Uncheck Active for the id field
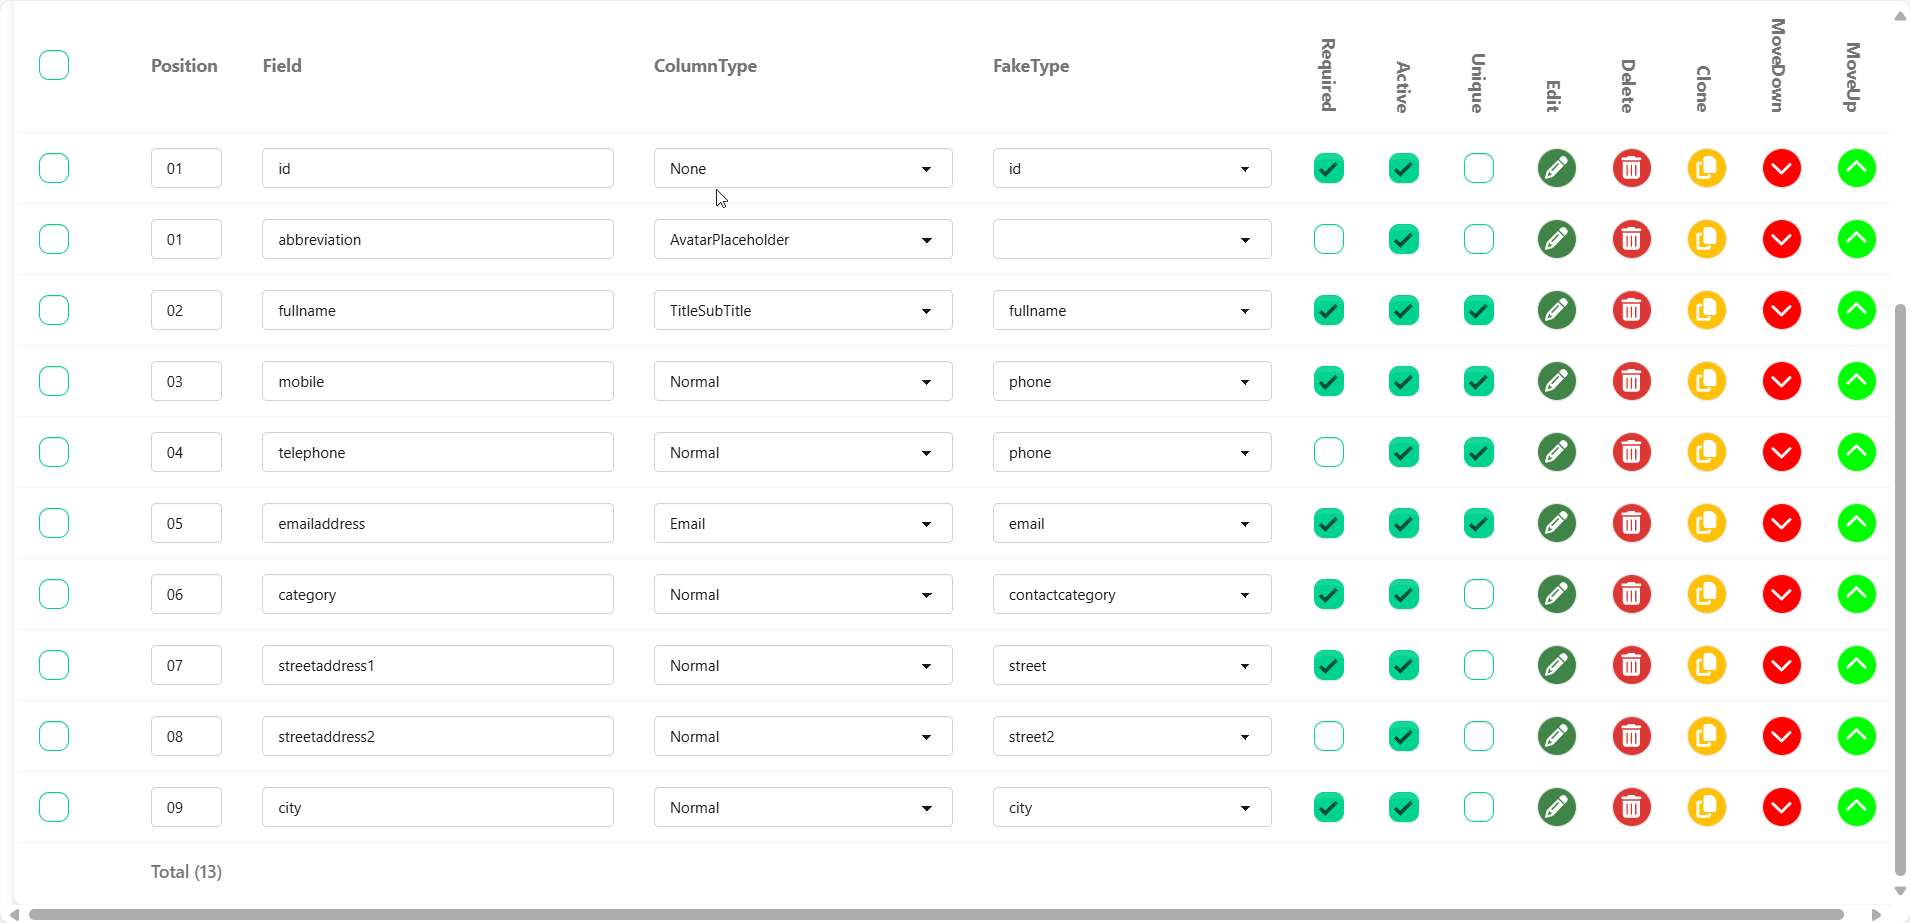Viewport: 1910px width, 923px height. click(x=1403, y=168)
